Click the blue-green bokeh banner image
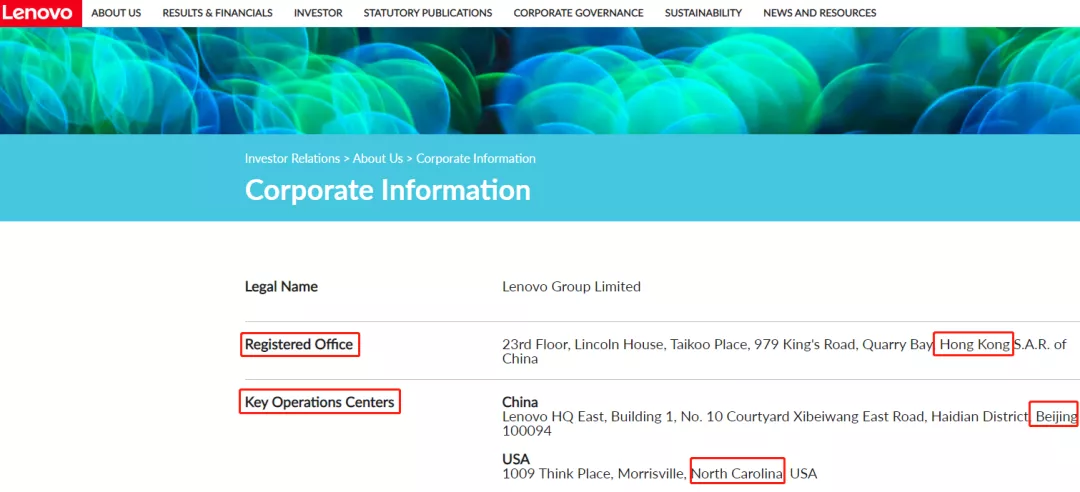Viewport: 1080px width, 492px height. (x=540, y=80)
